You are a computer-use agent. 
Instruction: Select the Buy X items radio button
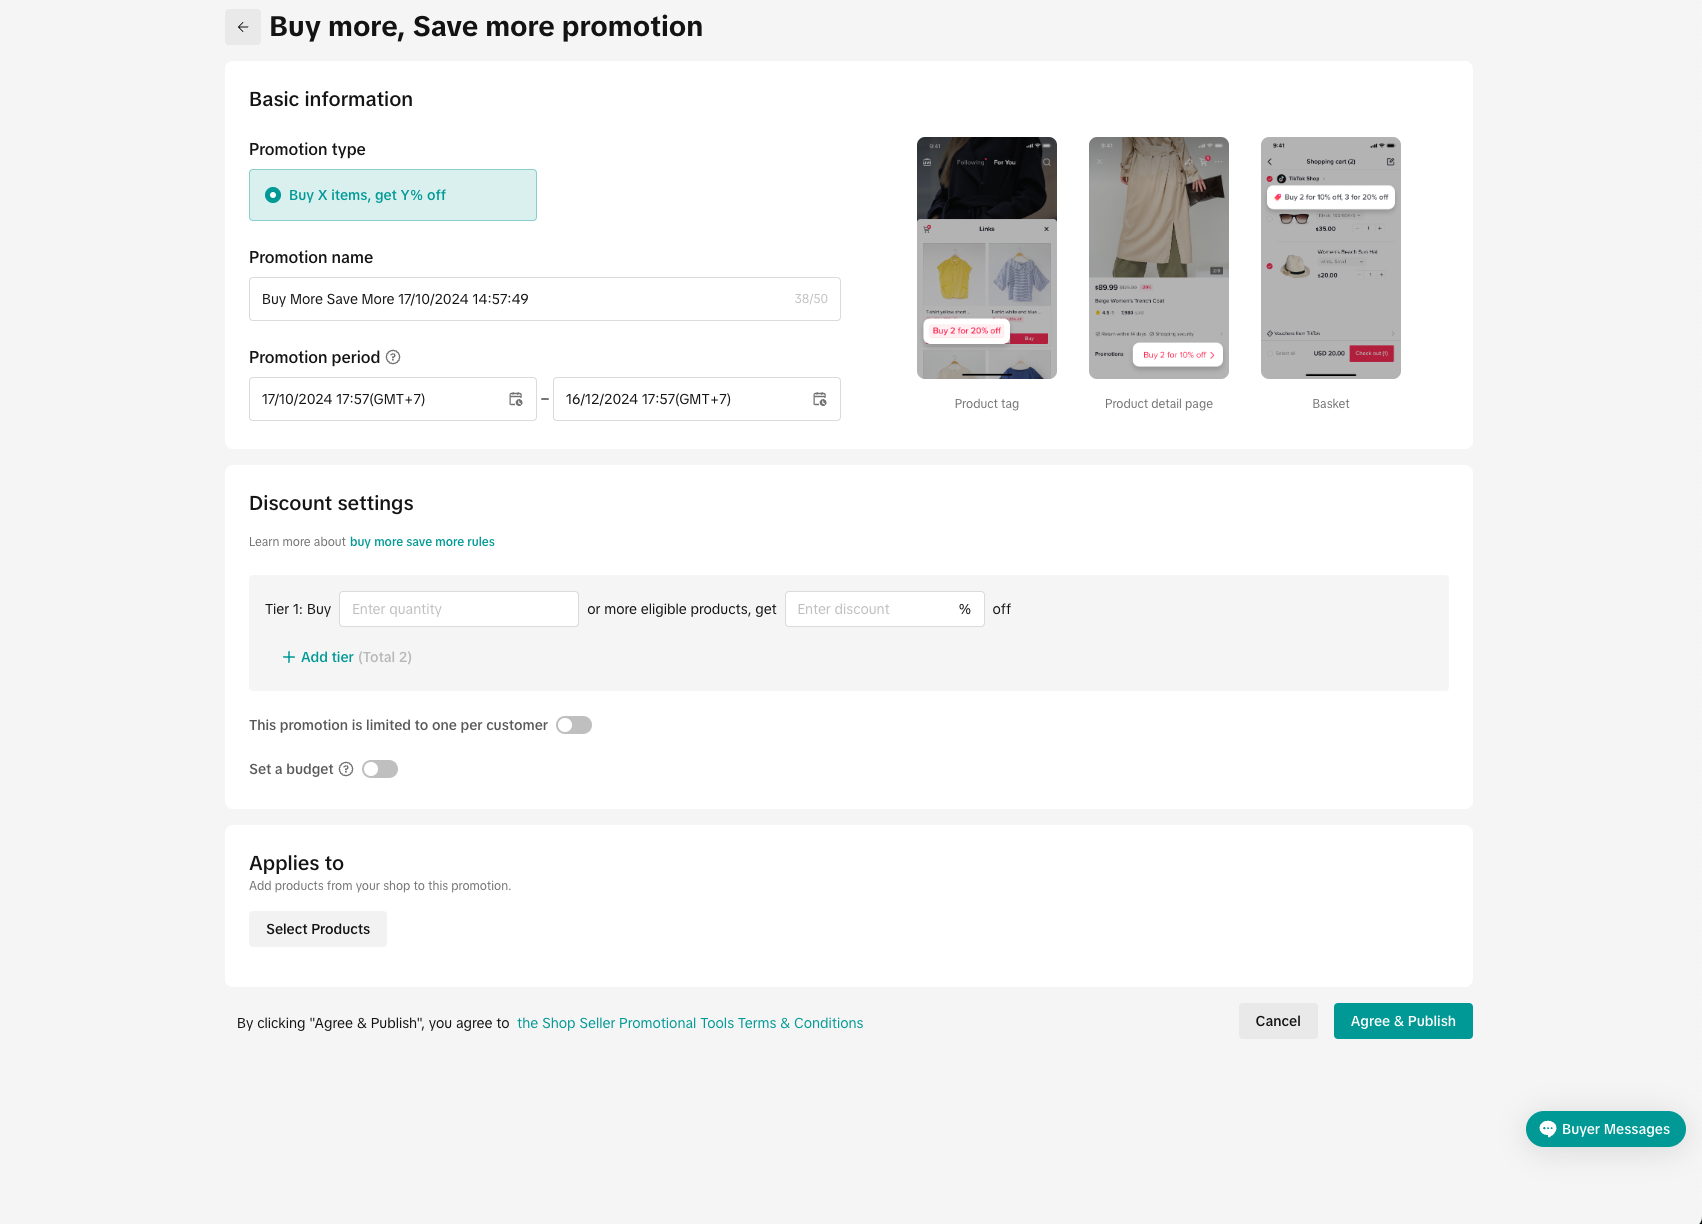click(x=273, y=195)
